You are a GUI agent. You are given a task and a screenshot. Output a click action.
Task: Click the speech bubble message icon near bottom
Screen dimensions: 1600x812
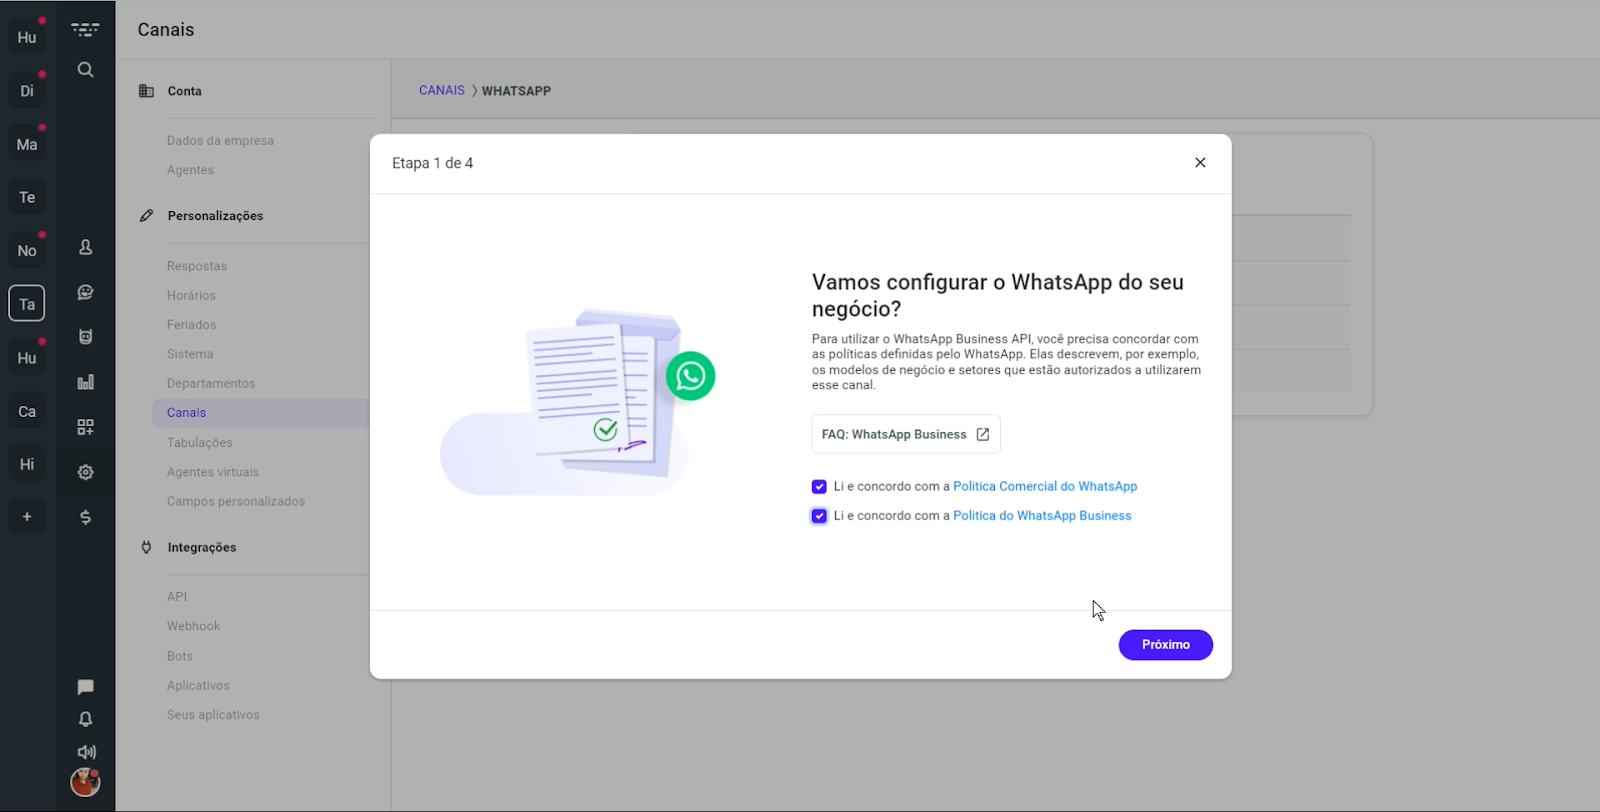pyautogui.click(x=86, y=687)
